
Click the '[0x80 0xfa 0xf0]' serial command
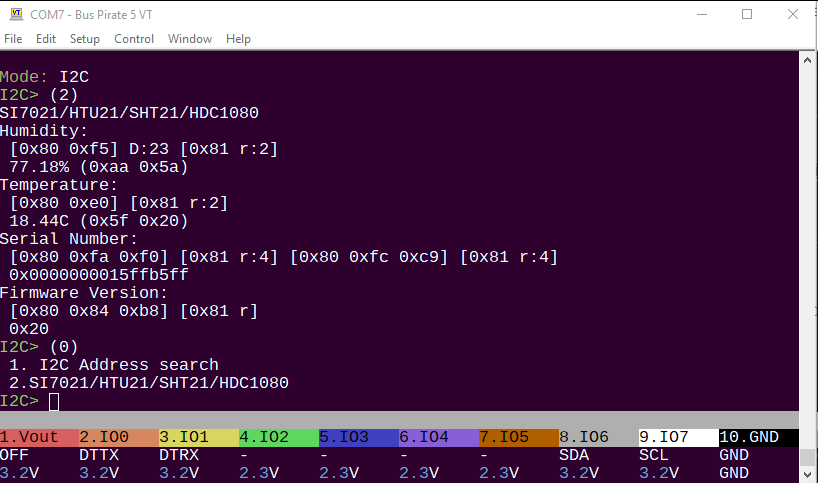click(x=89, y=257)
